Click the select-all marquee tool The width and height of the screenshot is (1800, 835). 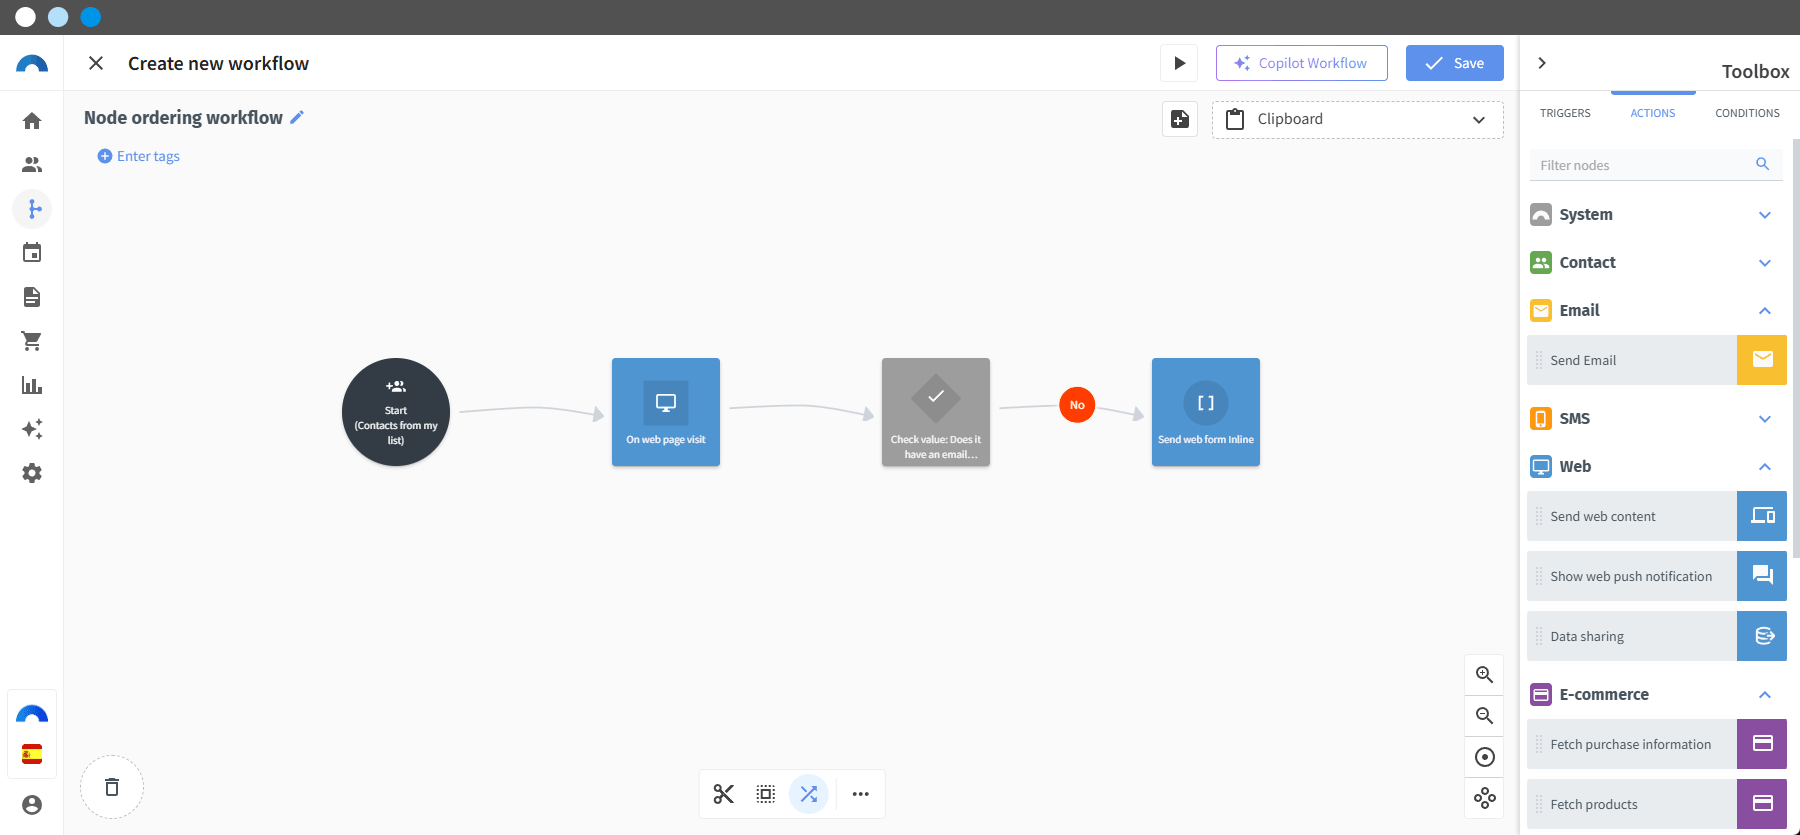click(766, 794)
